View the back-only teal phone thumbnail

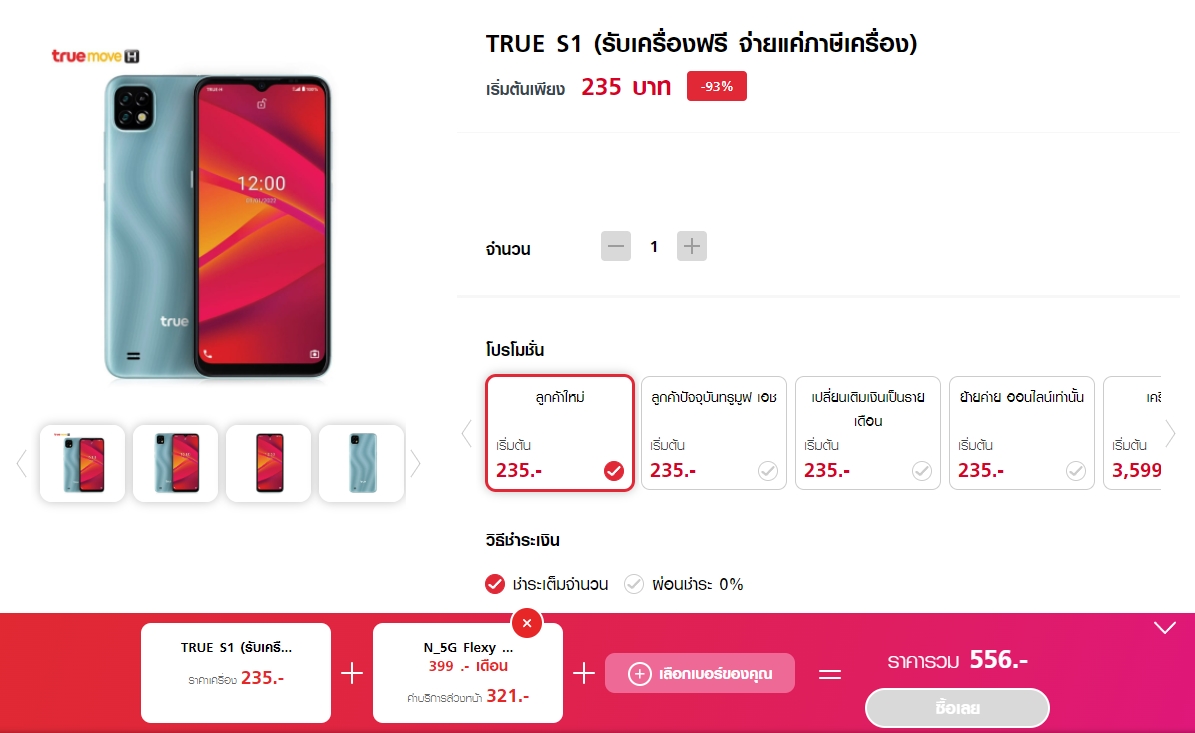click(x=361, y=463)
